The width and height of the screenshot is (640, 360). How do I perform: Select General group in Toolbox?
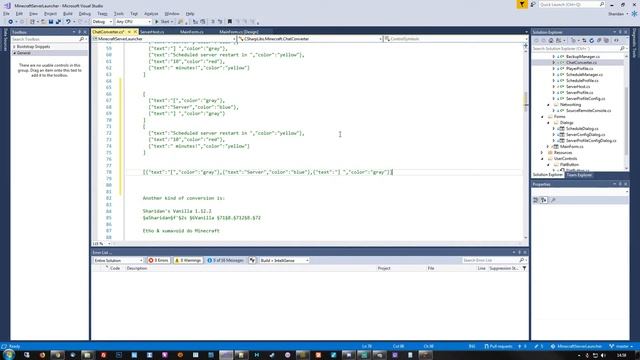(x=49, y=53)
